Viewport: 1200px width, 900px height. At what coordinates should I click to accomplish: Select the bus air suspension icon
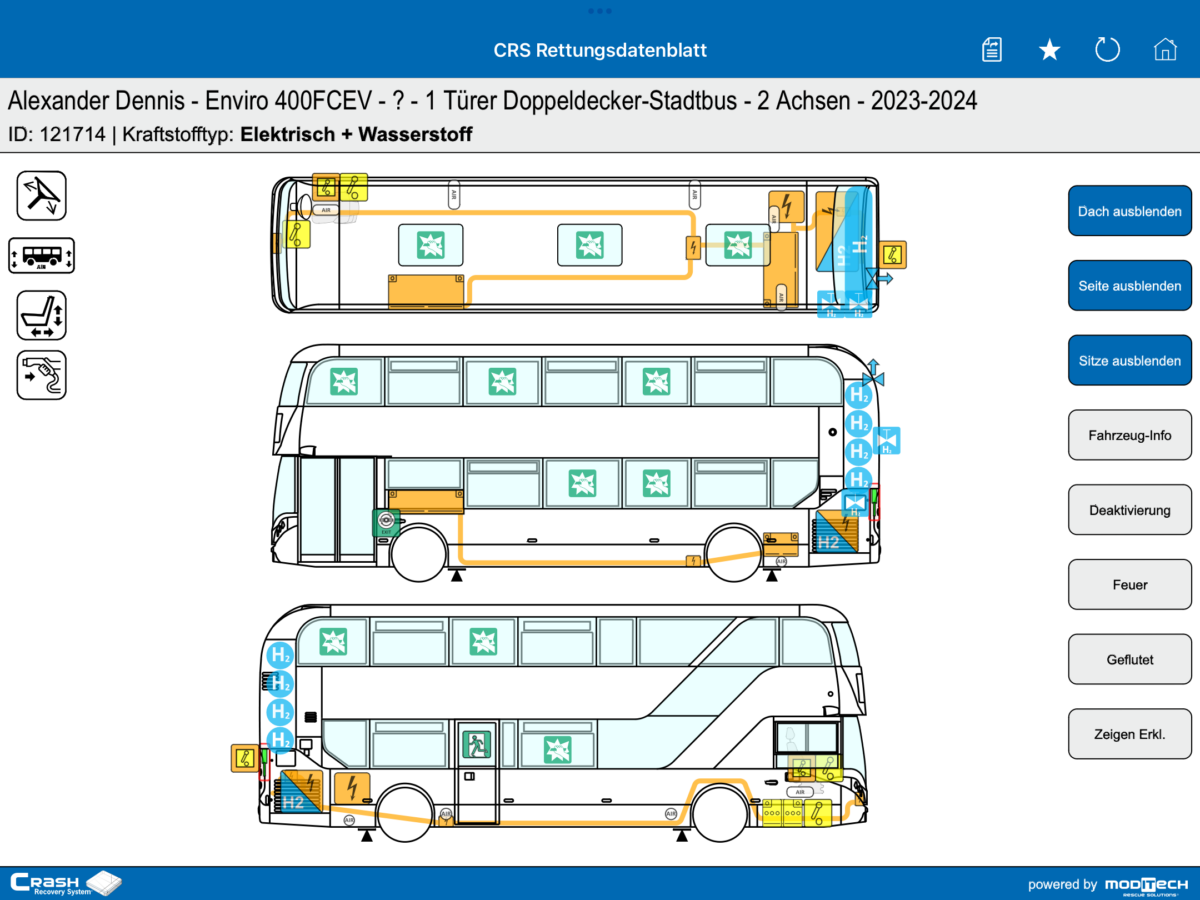(42, 255)
